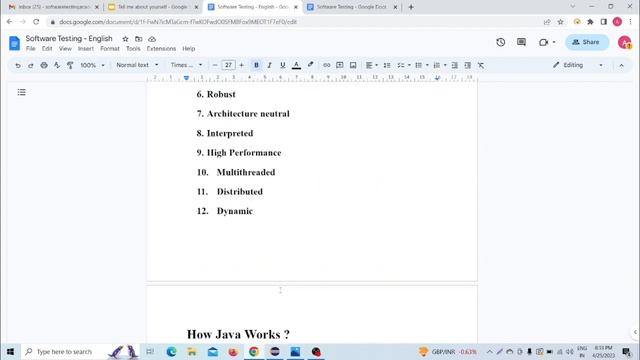Decrease font size with minus button
The image size is (640, 360).
point(215,65)
